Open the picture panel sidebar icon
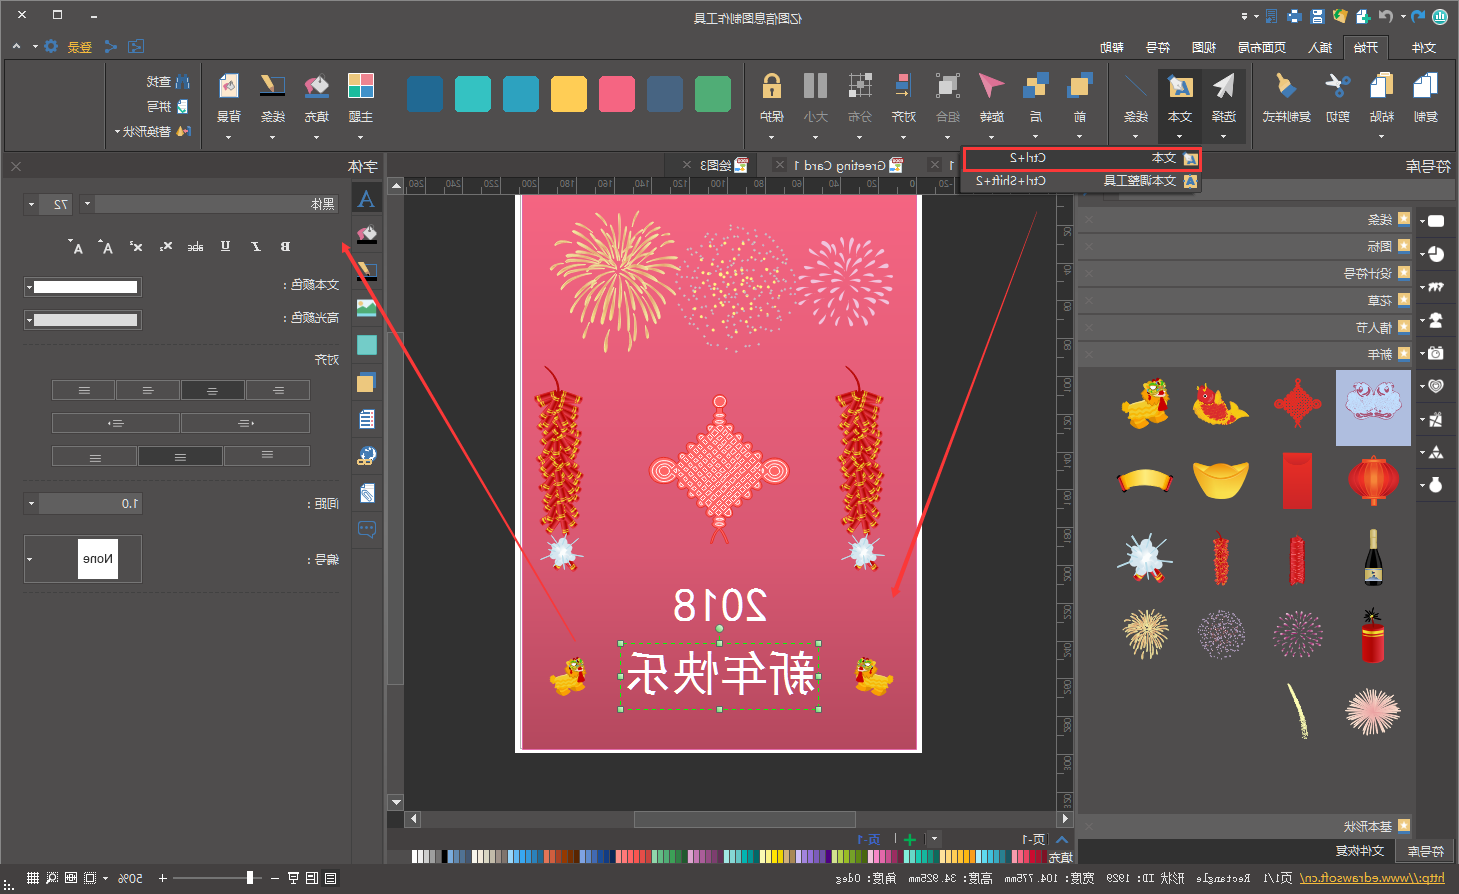The width and height of the screenshot is (1459, 894). 367,308
